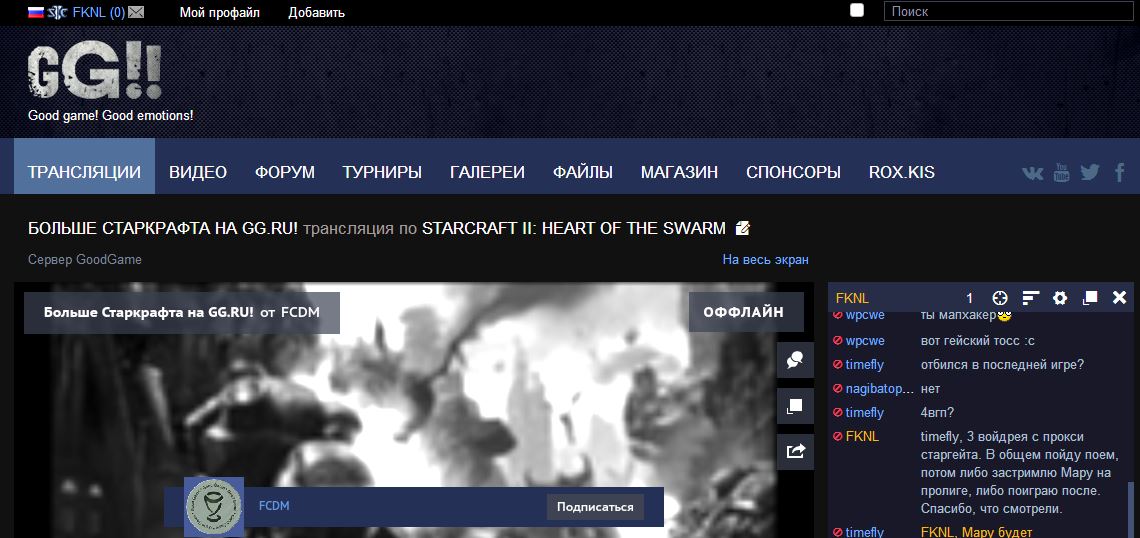Click the На весь экран fullscreen link

[766, 260]
